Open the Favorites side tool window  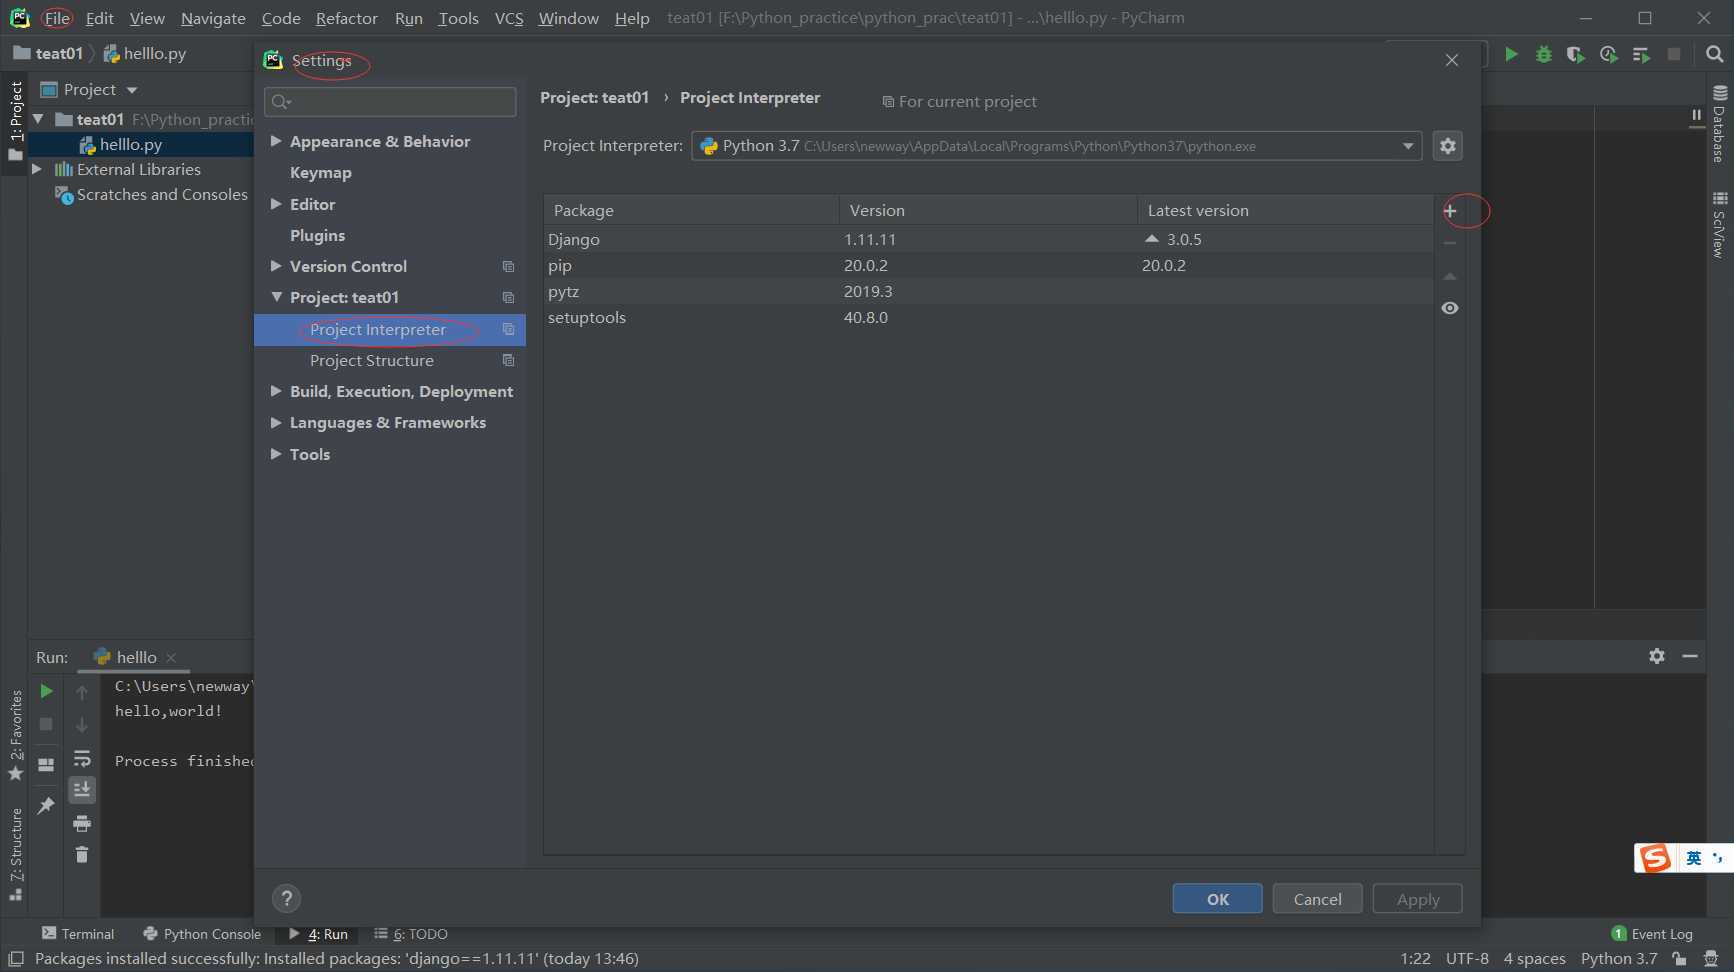click(x=15, y=736)
